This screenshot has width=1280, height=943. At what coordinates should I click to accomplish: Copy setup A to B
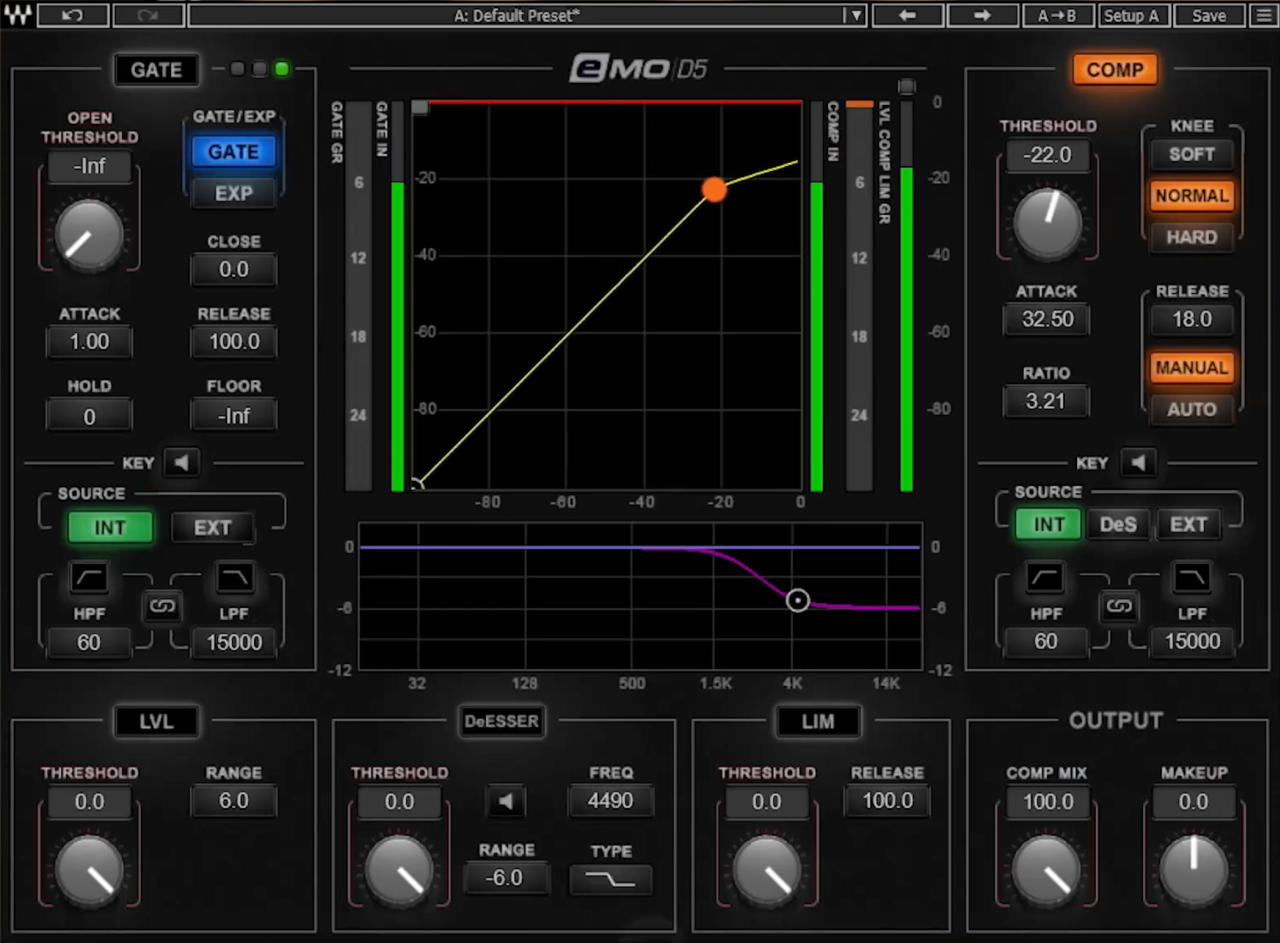pos(1057,15)
